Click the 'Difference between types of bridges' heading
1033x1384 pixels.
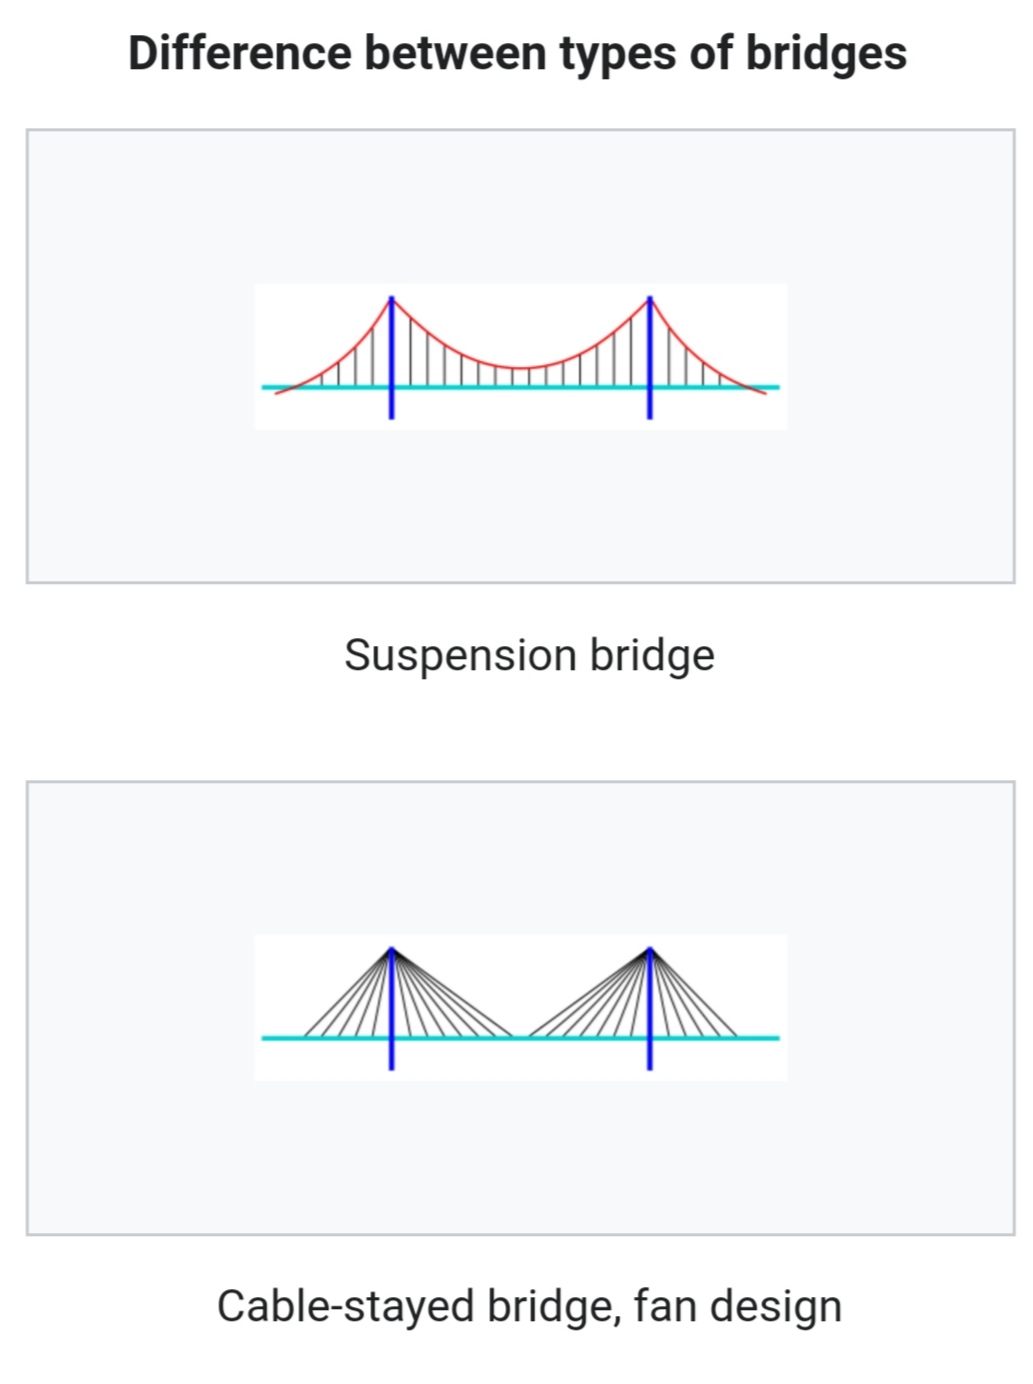coord(517,54)
